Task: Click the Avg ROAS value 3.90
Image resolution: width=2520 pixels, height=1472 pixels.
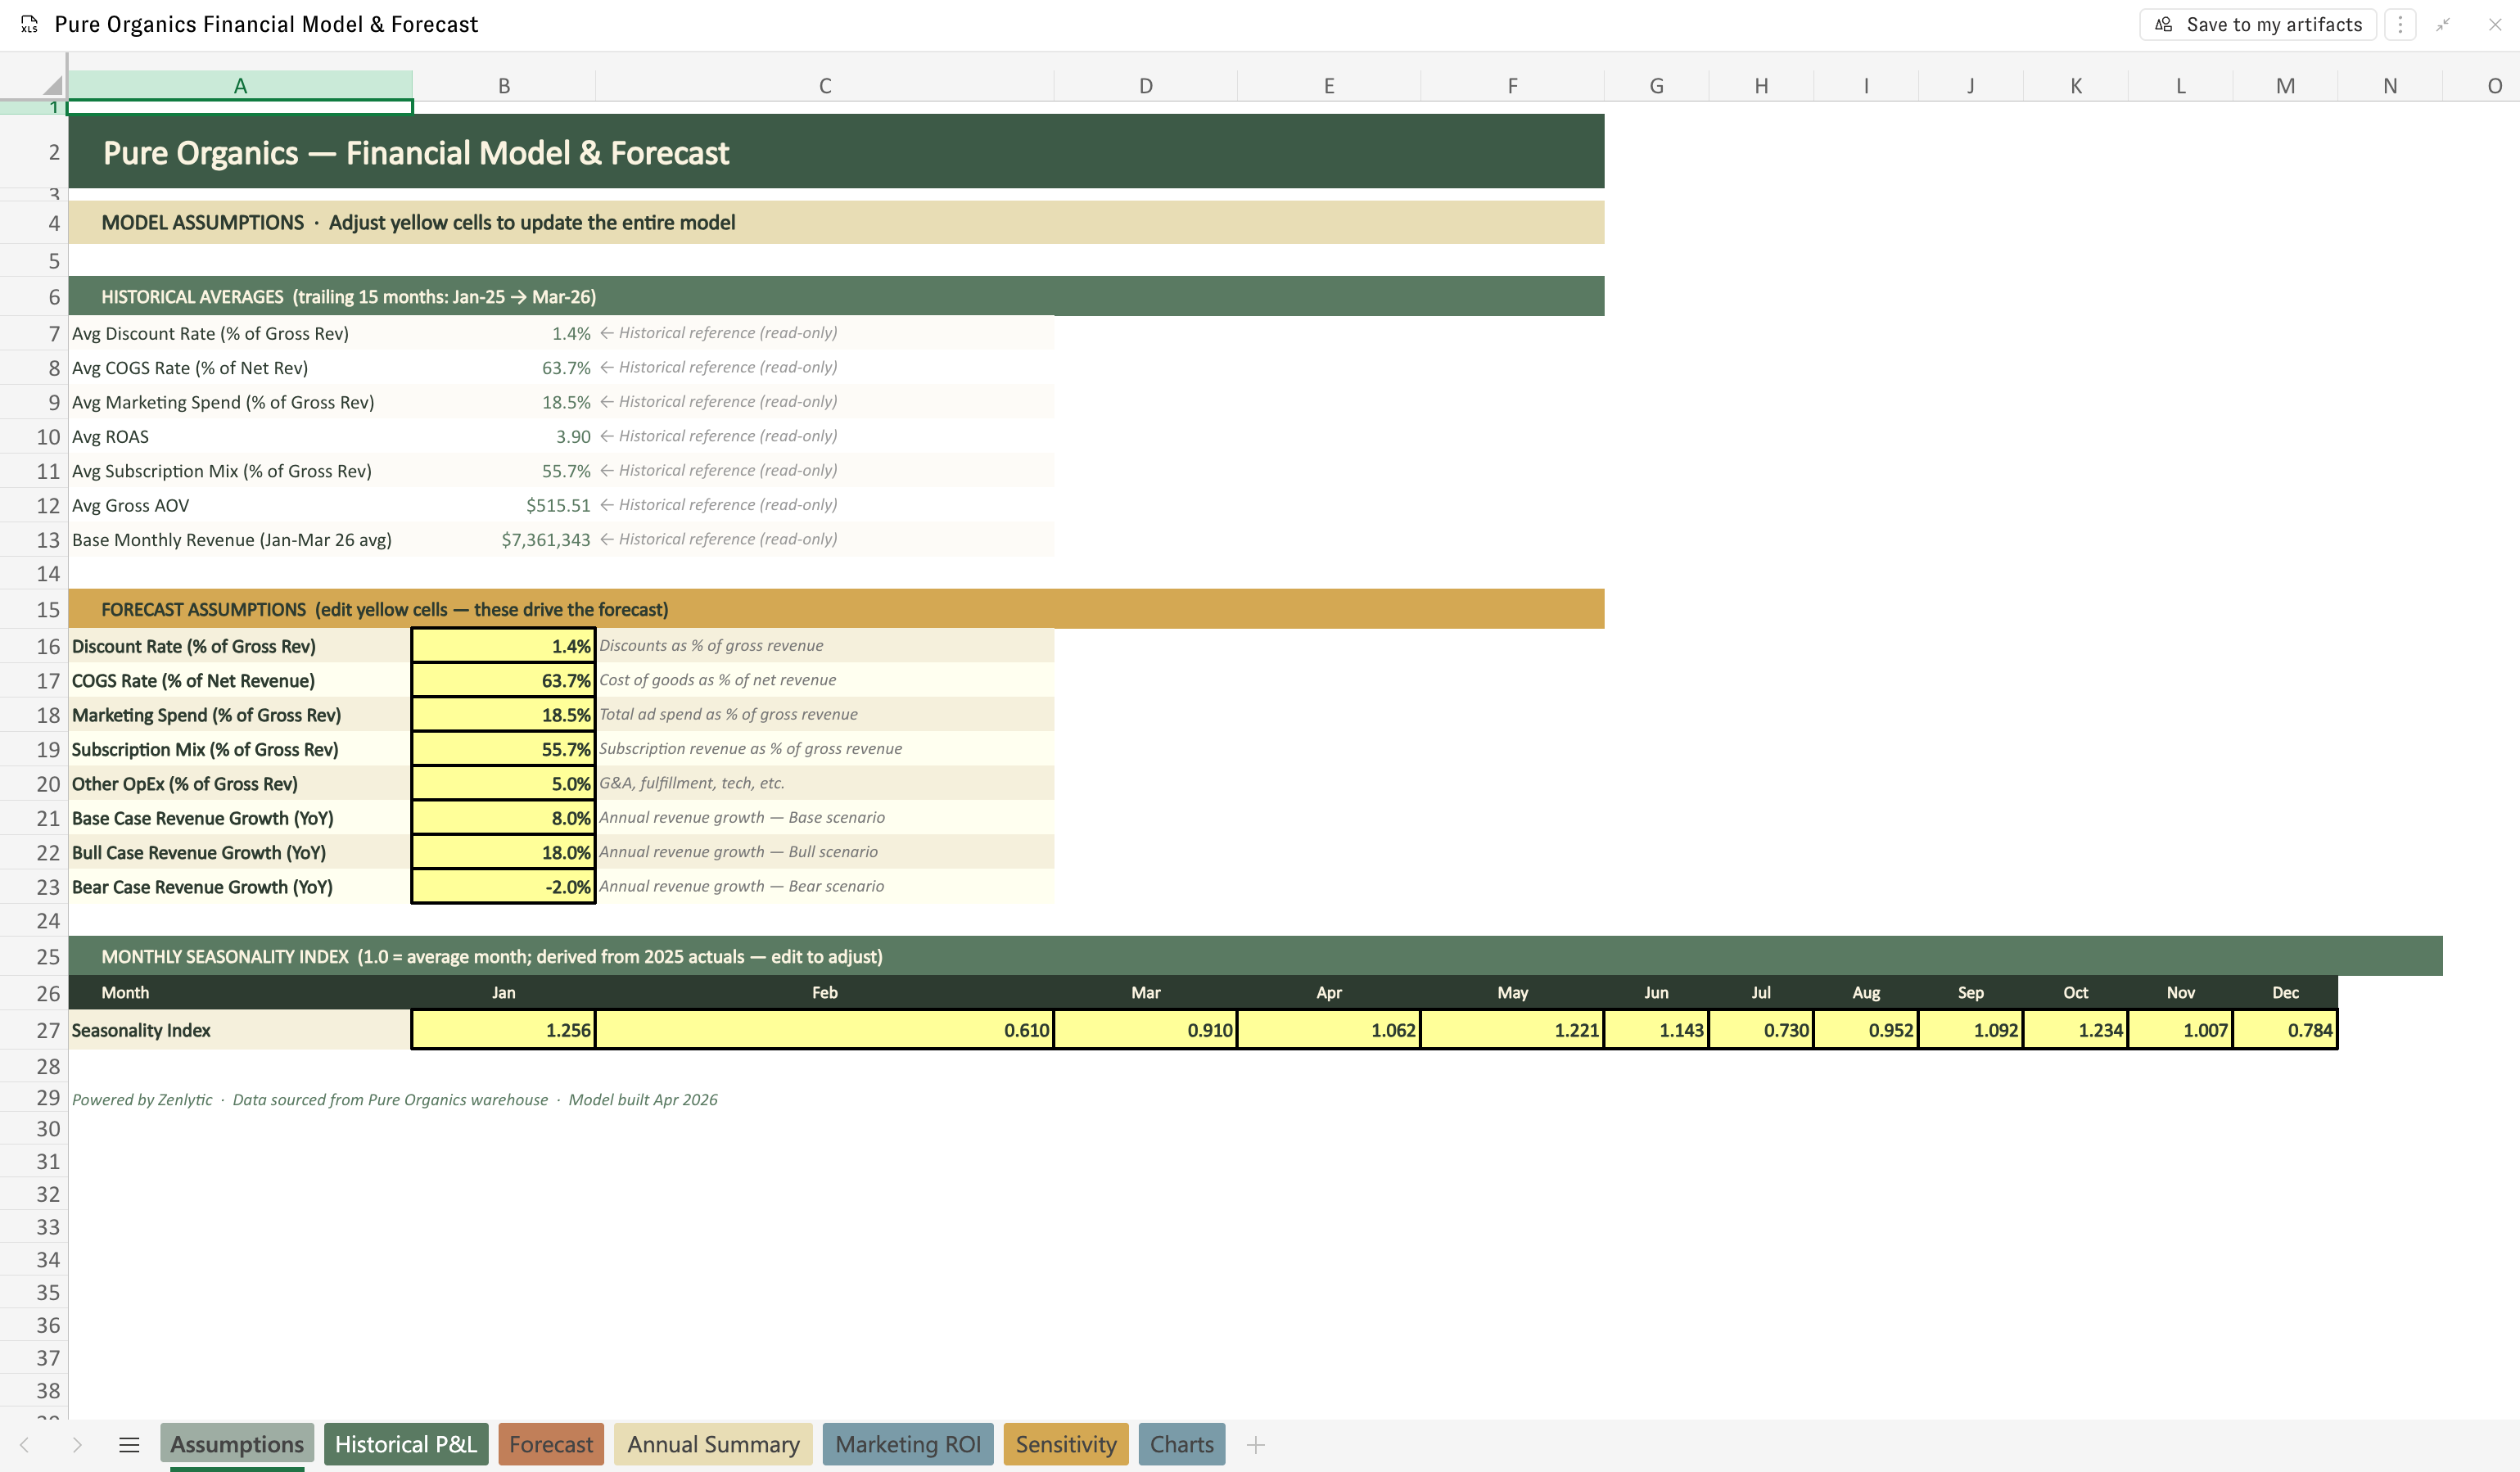Action: (x=504, y=436)
